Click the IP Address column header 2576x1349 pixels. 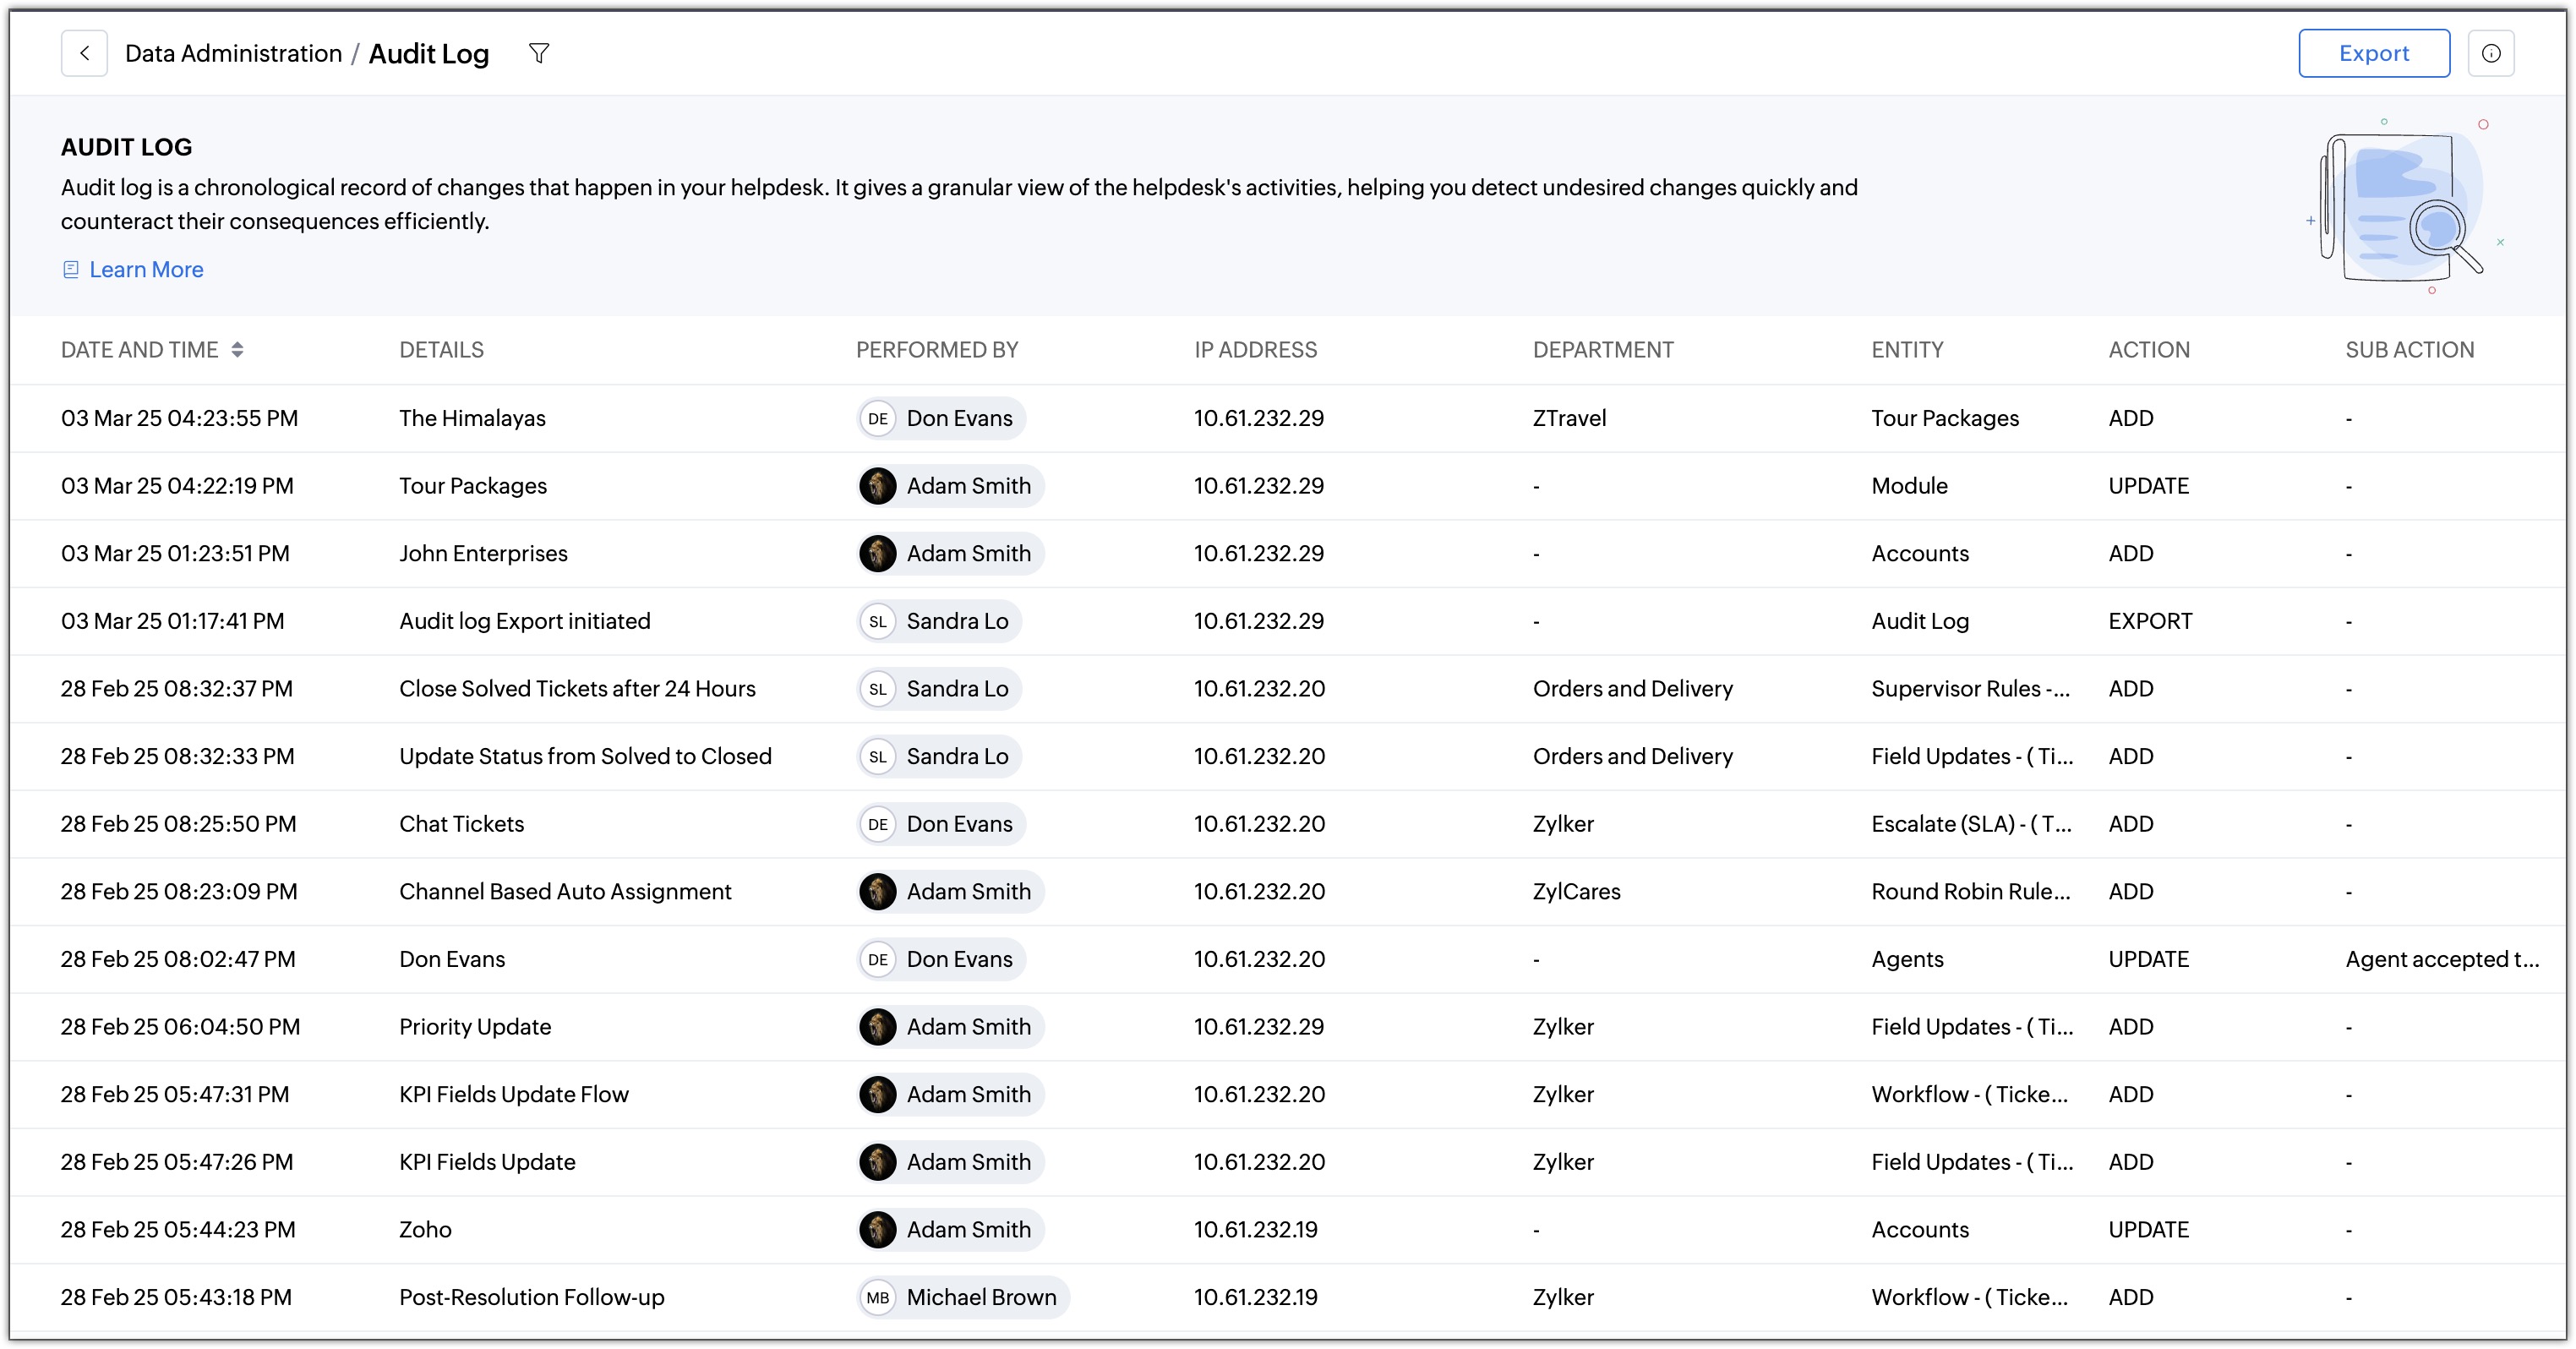(x=1255, y=350)
